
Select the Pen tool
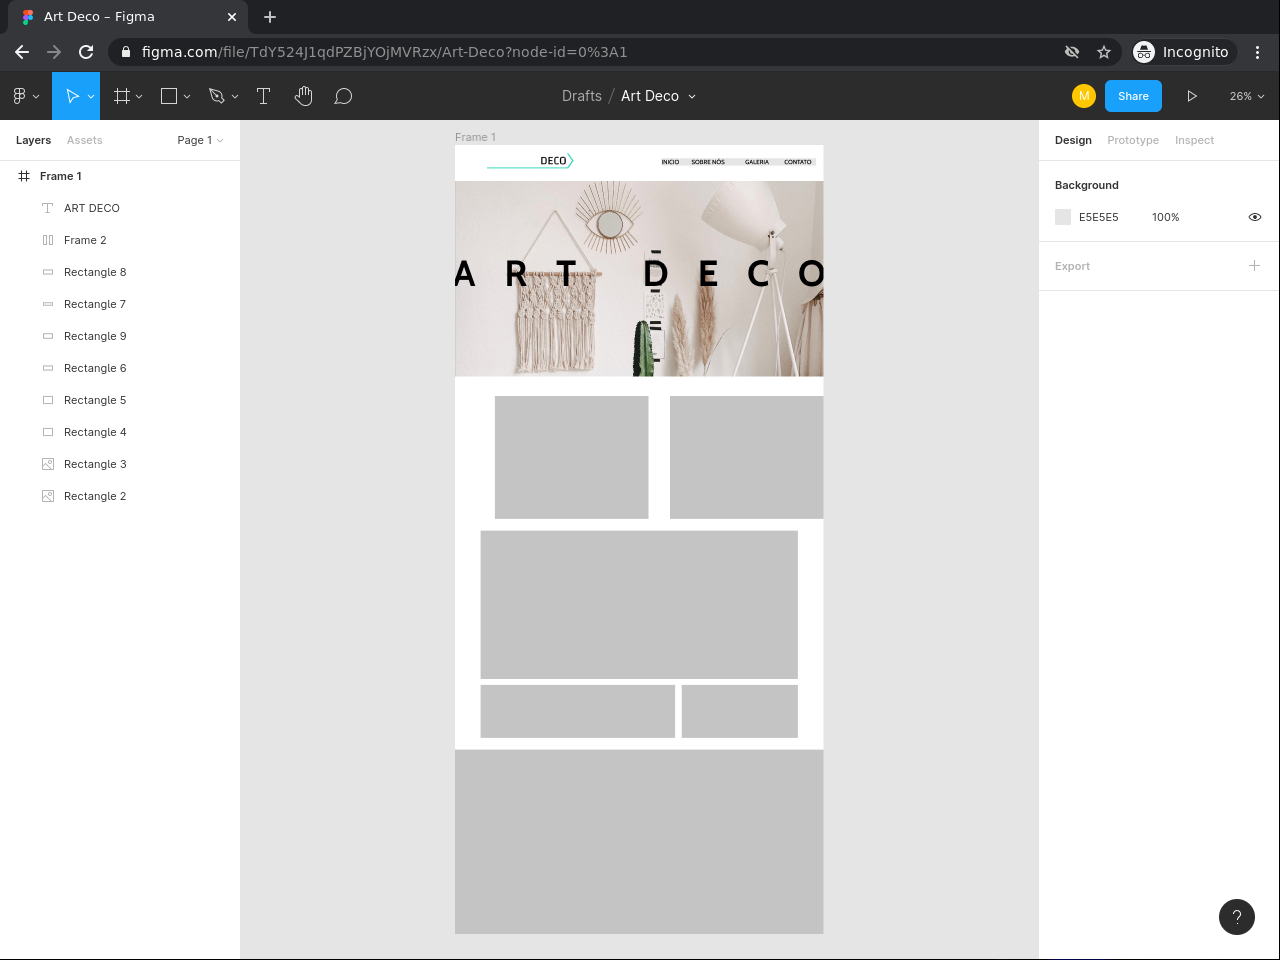click(x=216, y=96)
